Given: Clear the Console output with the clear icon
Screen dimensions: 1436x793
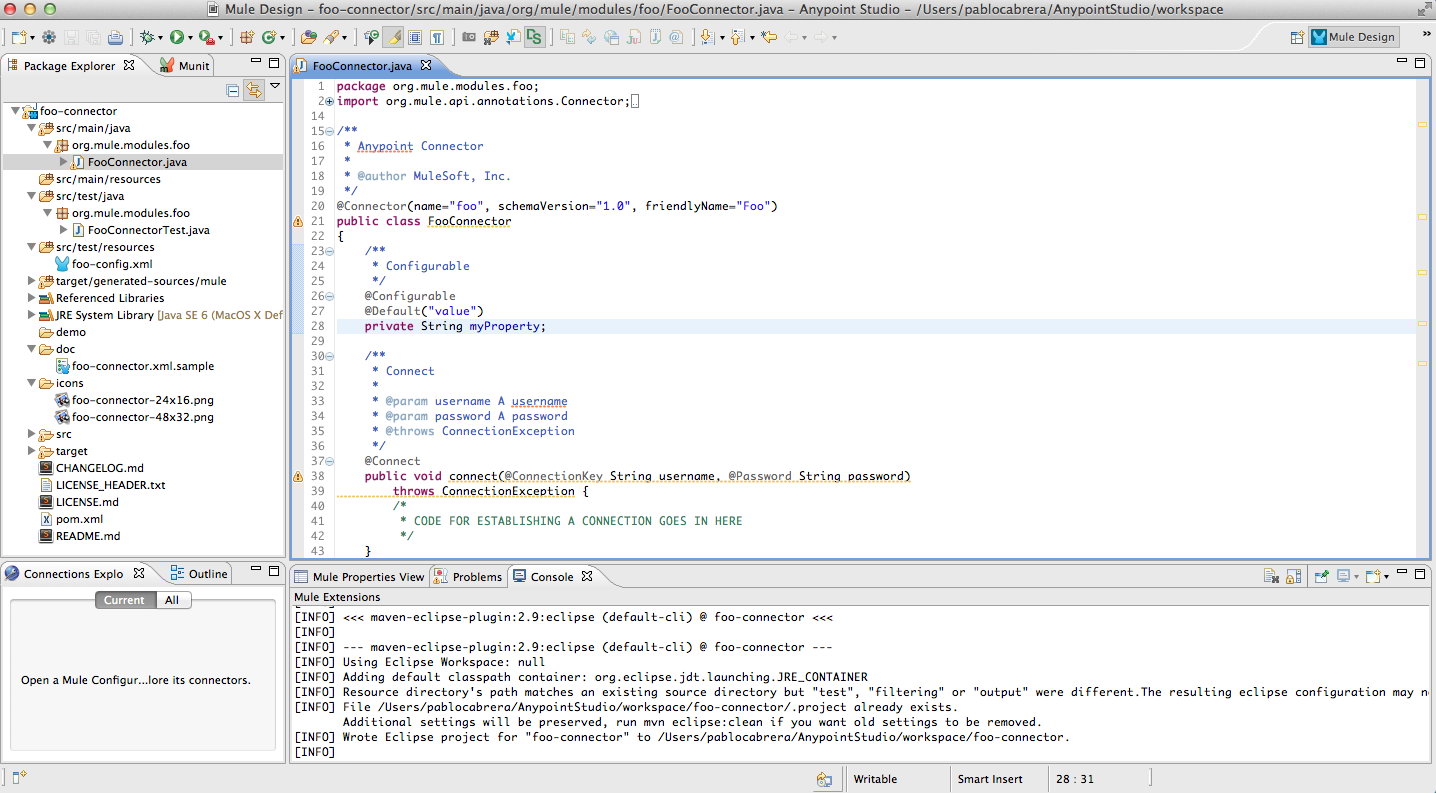Looking at the screenshot, I should pos(1272,577).
